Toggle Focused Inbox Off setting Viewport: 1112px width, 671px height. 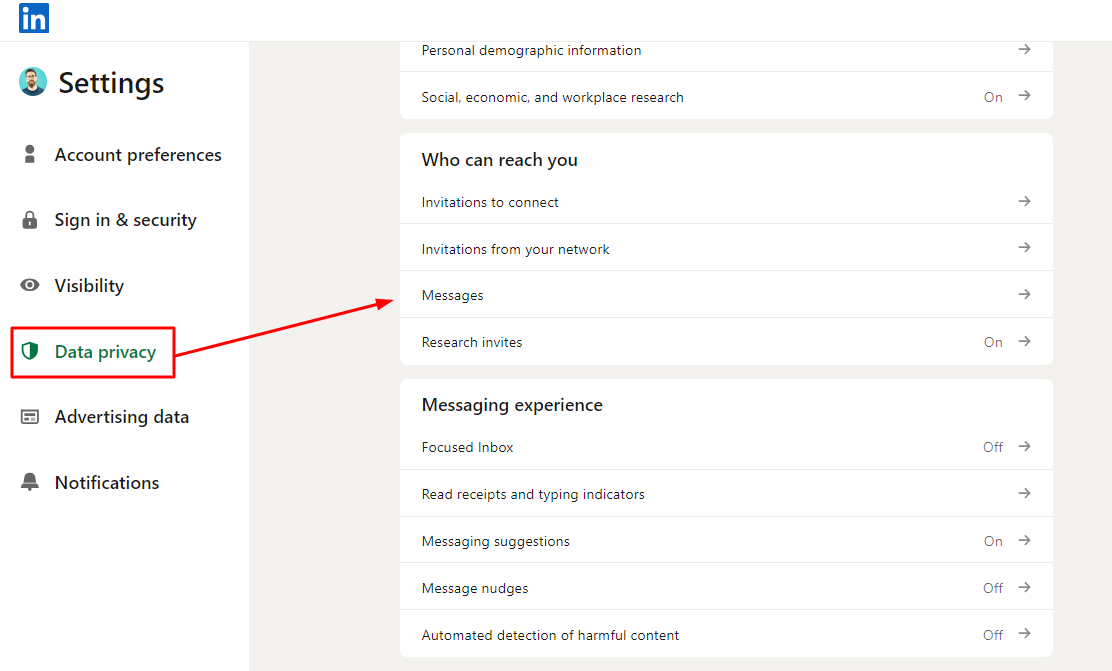pos(992,447)
